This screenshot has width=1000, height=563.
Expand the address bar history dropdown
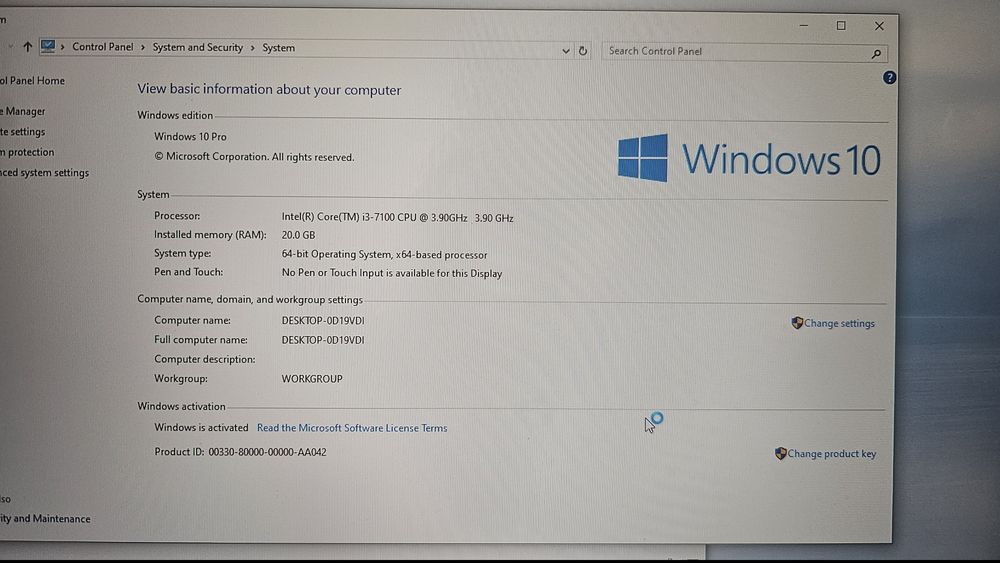point(566,50)
